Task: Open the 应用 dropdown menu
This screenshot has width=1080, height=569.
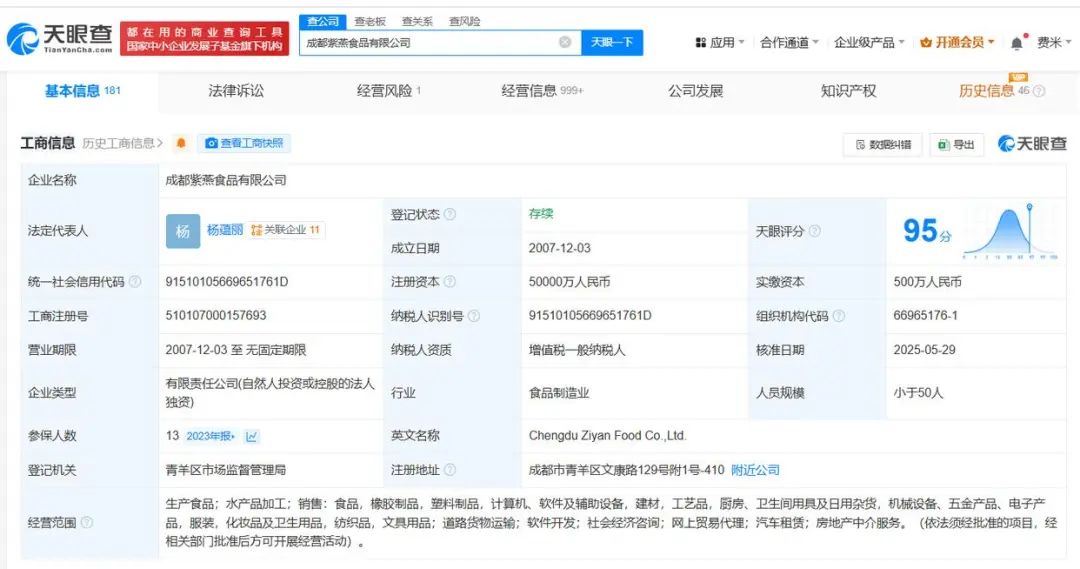Action: [720, 43]
